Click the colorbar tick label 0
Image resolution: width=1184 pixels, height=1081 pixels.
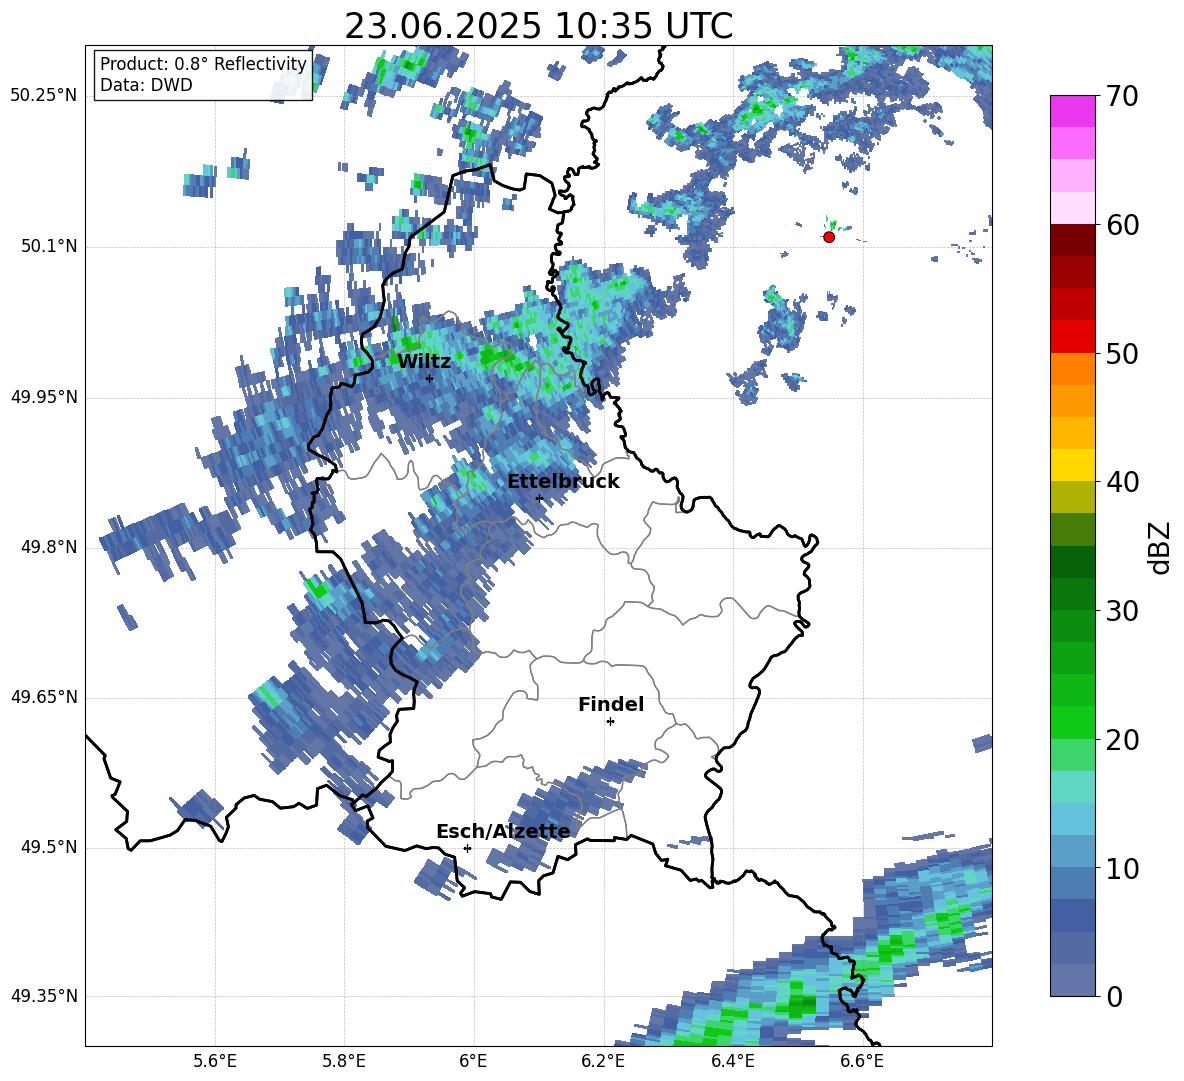(1114, 996)
